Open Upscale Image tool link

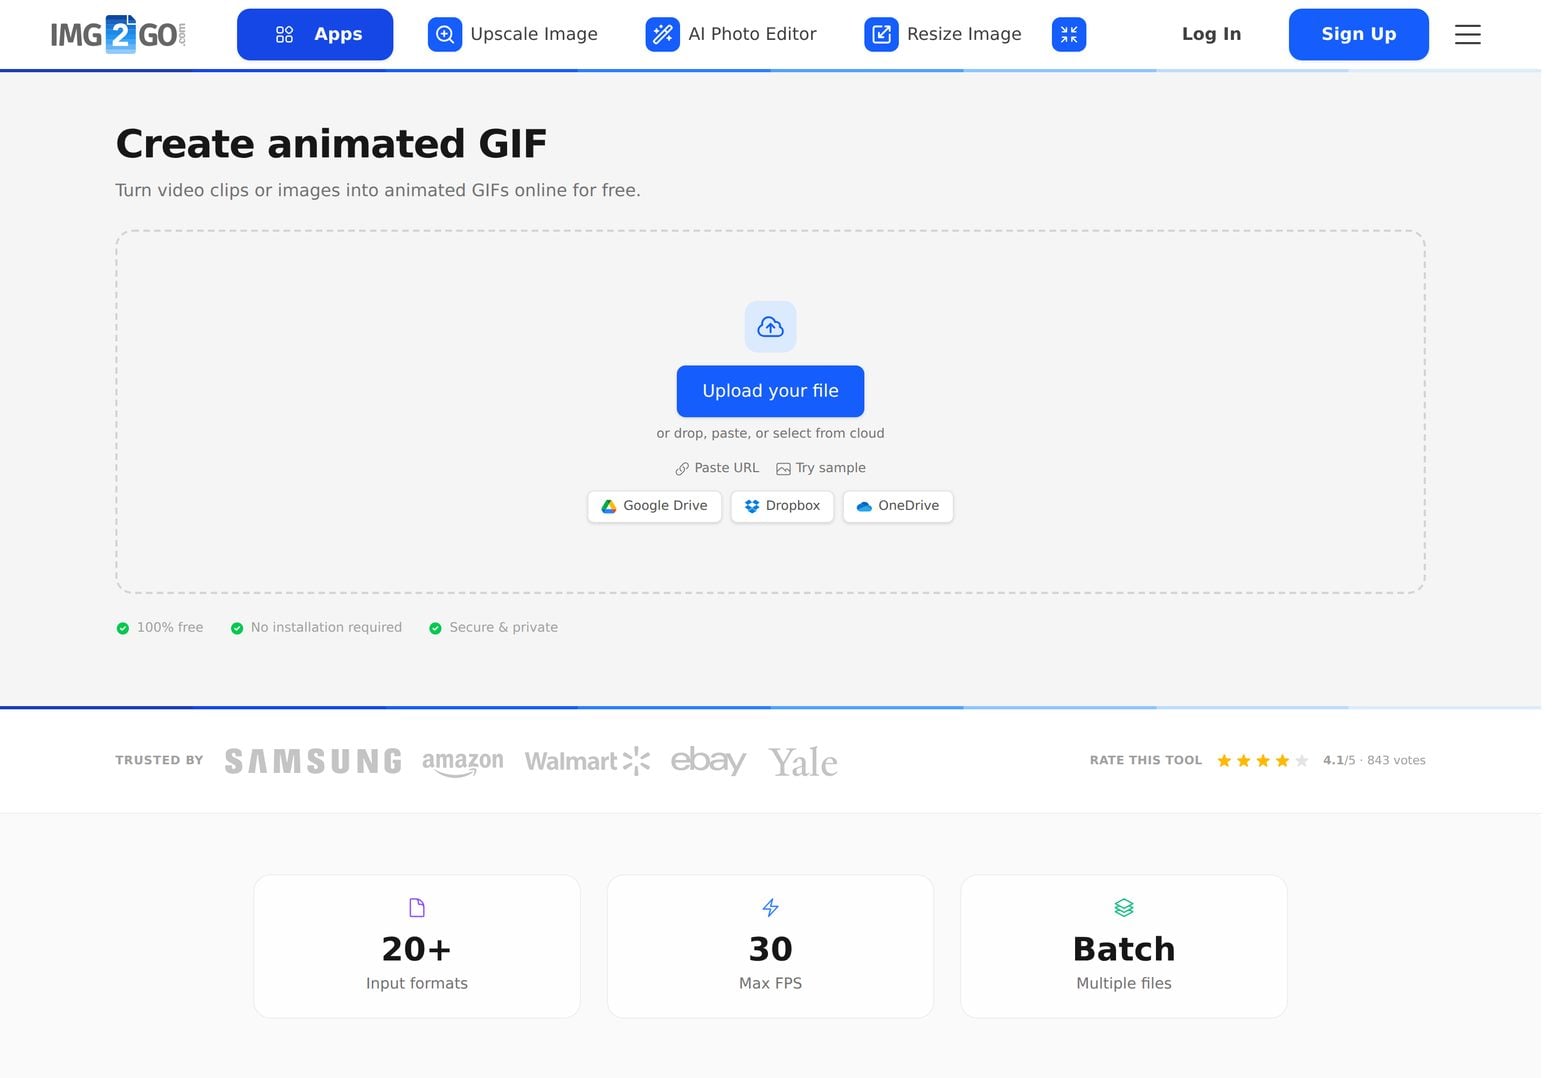[x=513, y=34]
